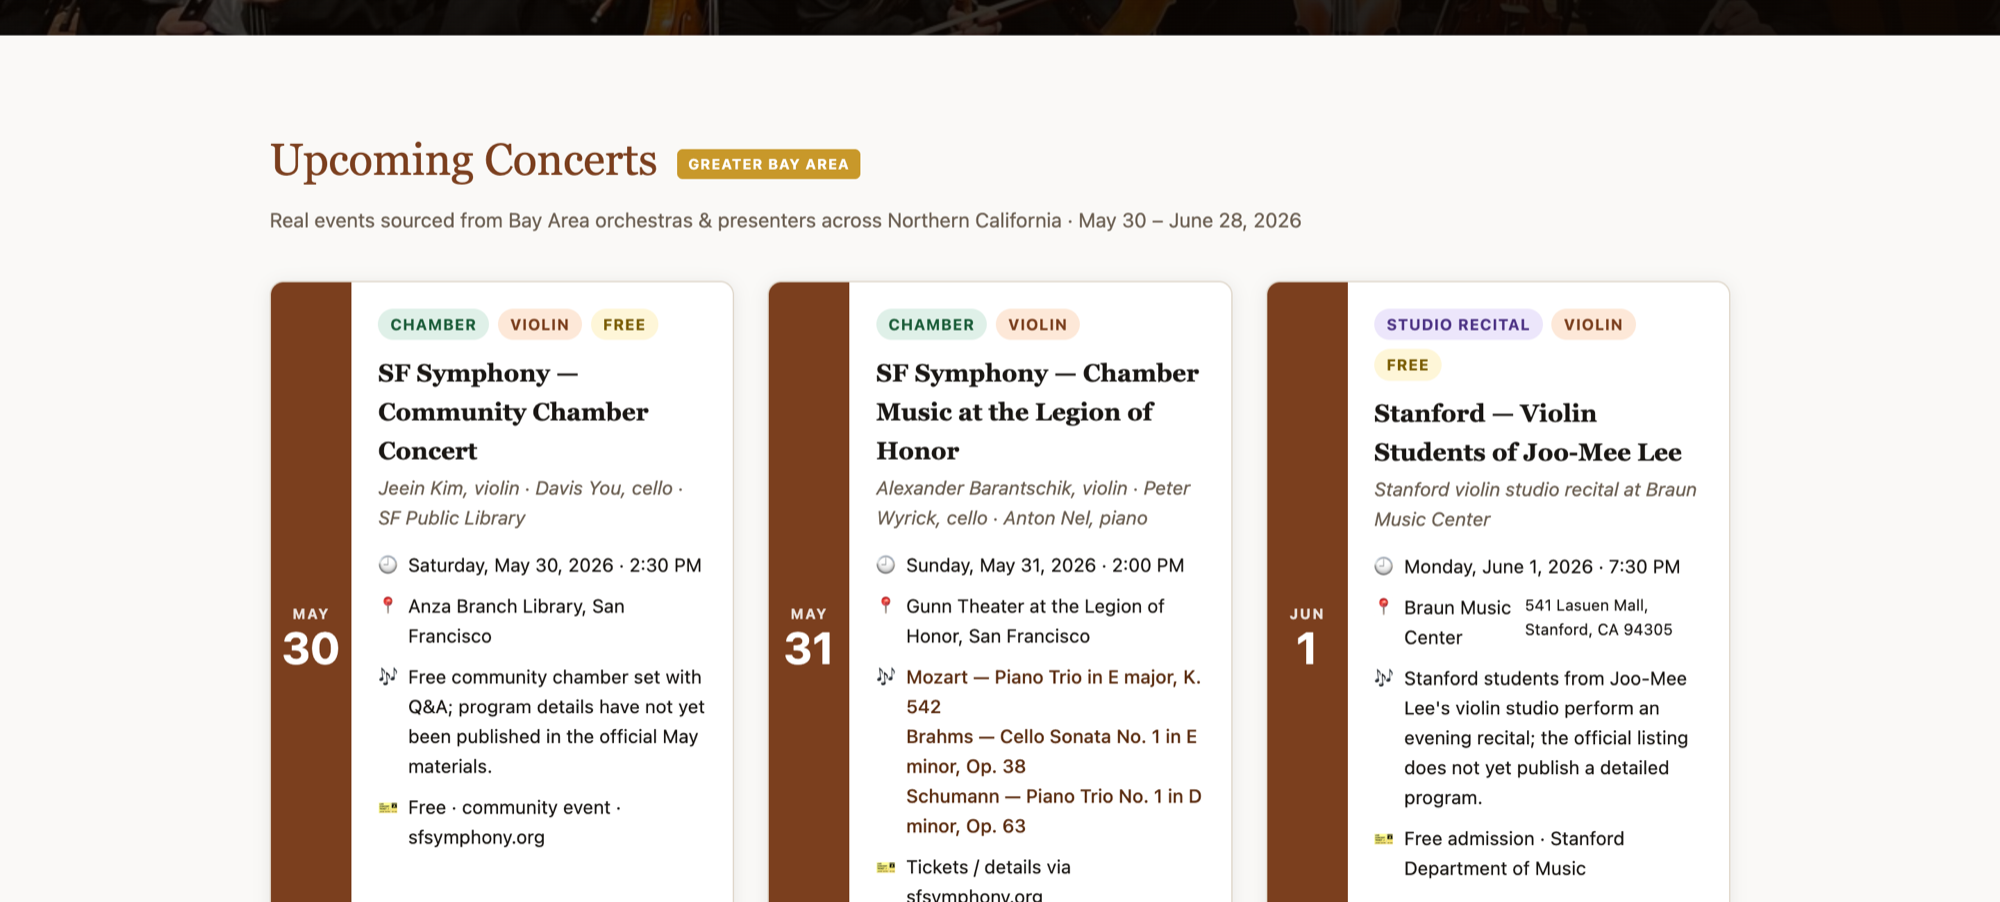The image size is (2000, 902).
Task: Click Free admission · Stanford Department of Music text
Action: pyautogui.click(x=1514, y=853)
